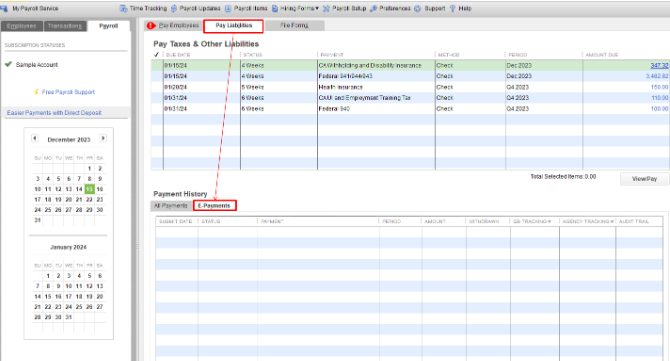Open the Pay Liabilities tab
The height and width of the screenshot is (361, 670).
click(233, 26)
